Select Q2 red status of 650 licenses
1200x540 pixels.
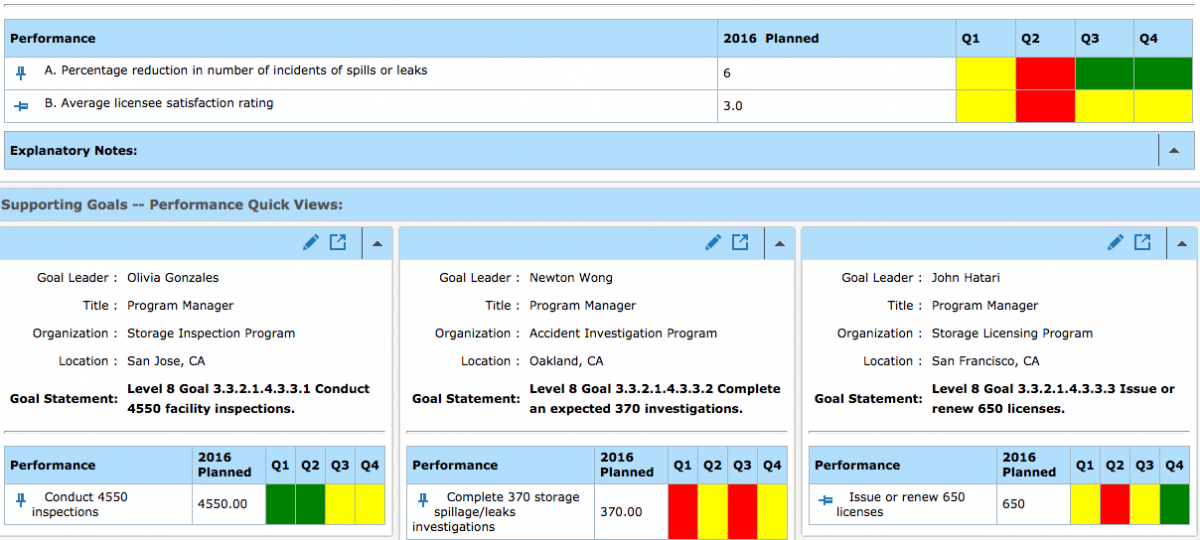click(1115, 504)
